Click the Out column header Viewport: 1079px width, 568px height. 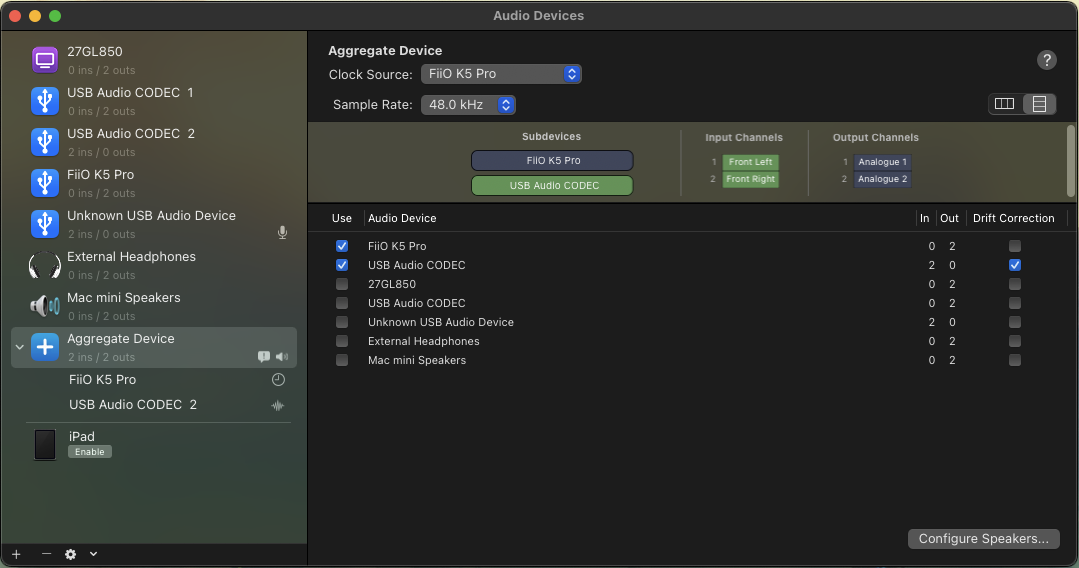[x=949, y=218]
